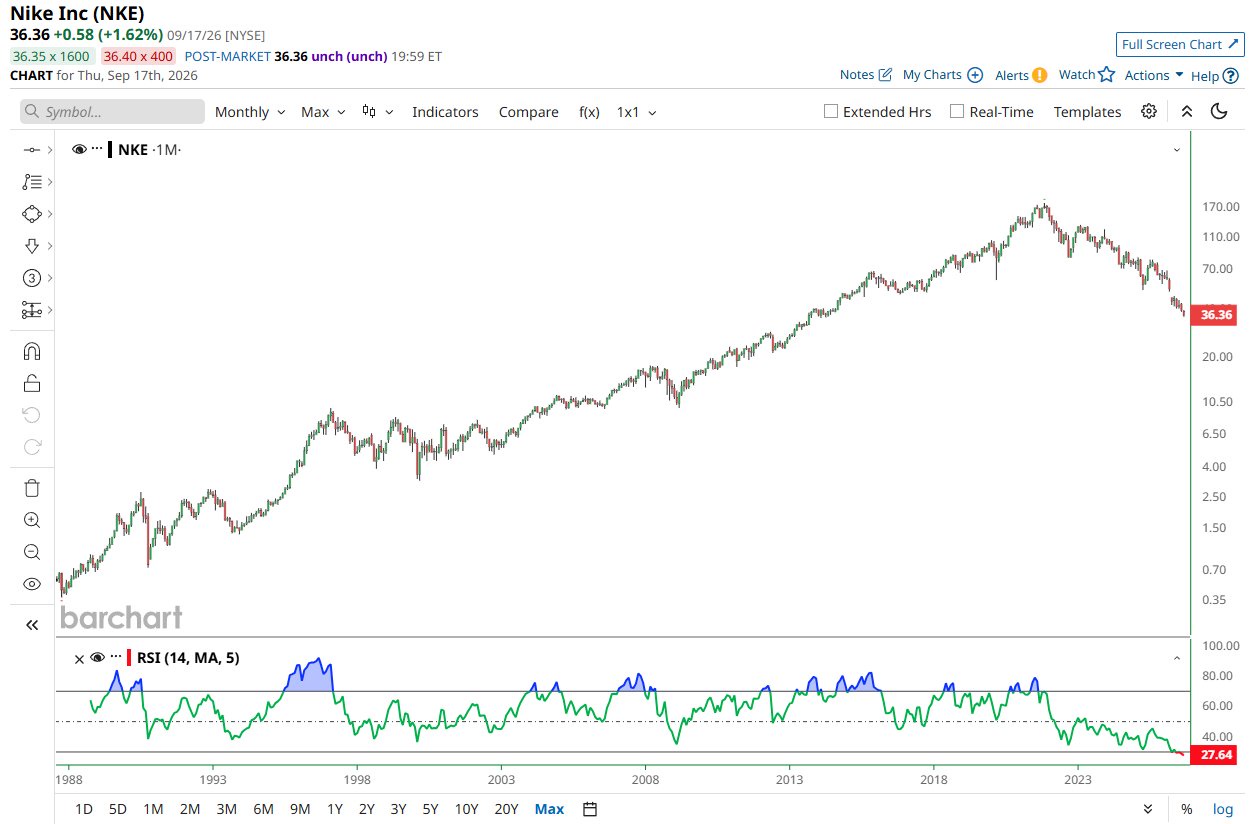Select the 2Y range button
The width and height of the screenshot is (1253, 824).
[367, 809]
